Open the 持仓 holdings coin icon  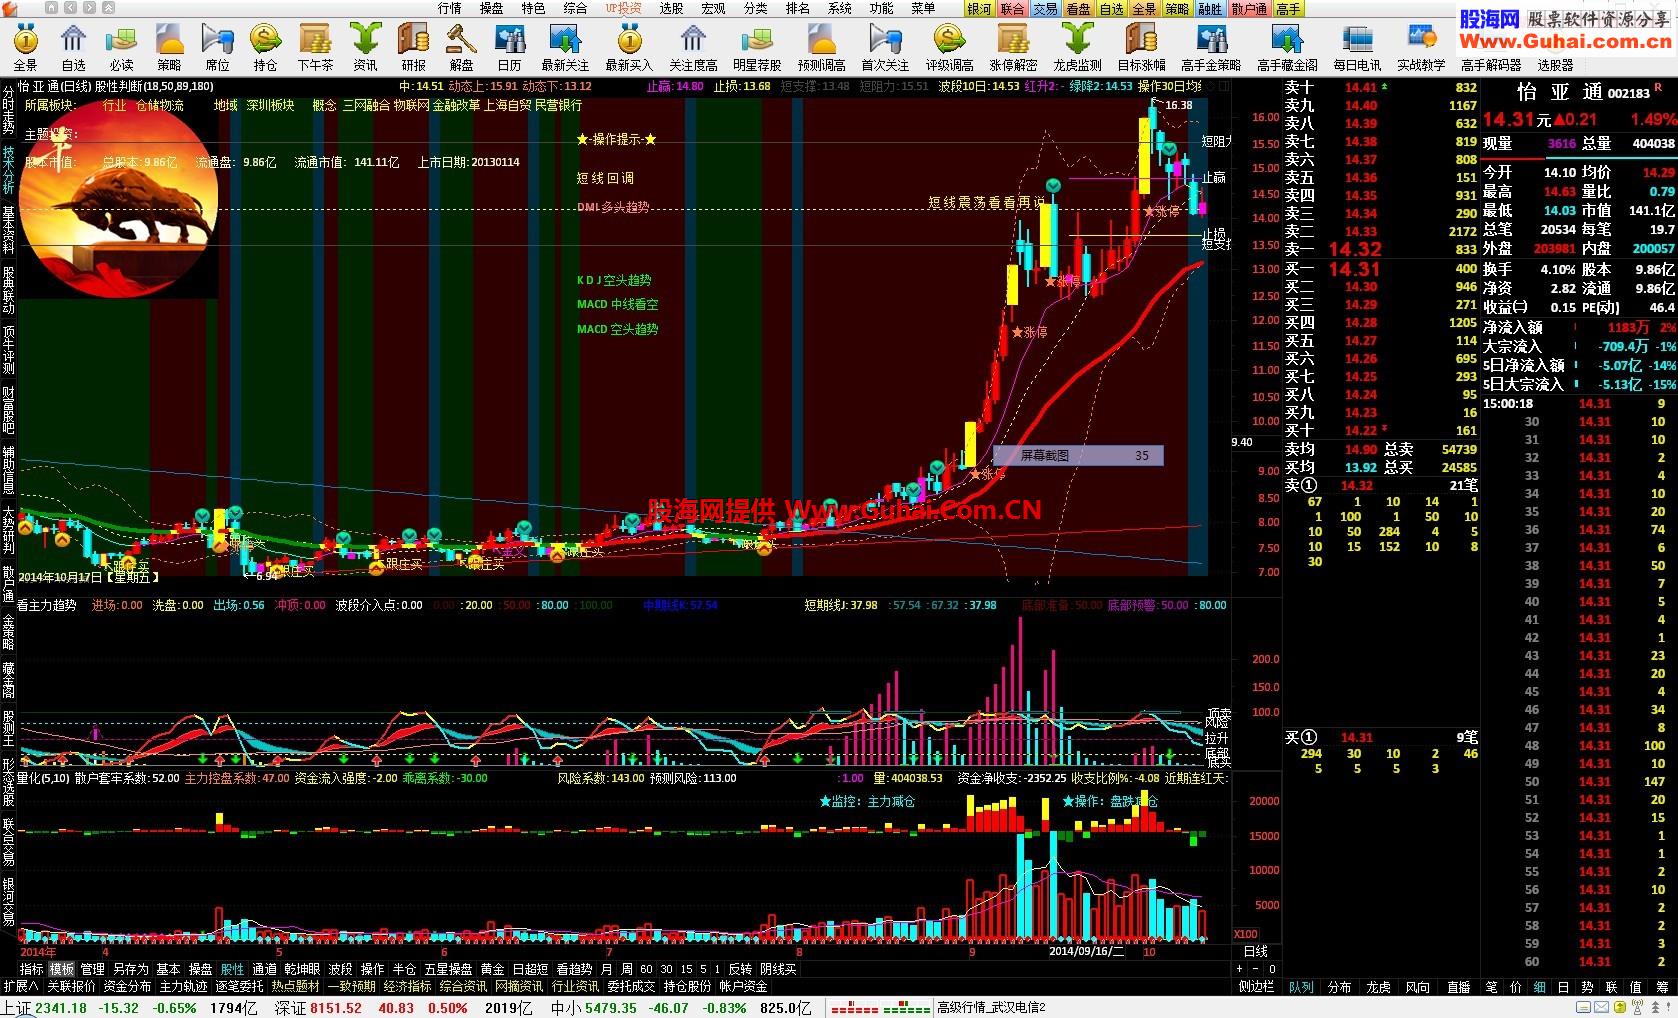point(265,47)
